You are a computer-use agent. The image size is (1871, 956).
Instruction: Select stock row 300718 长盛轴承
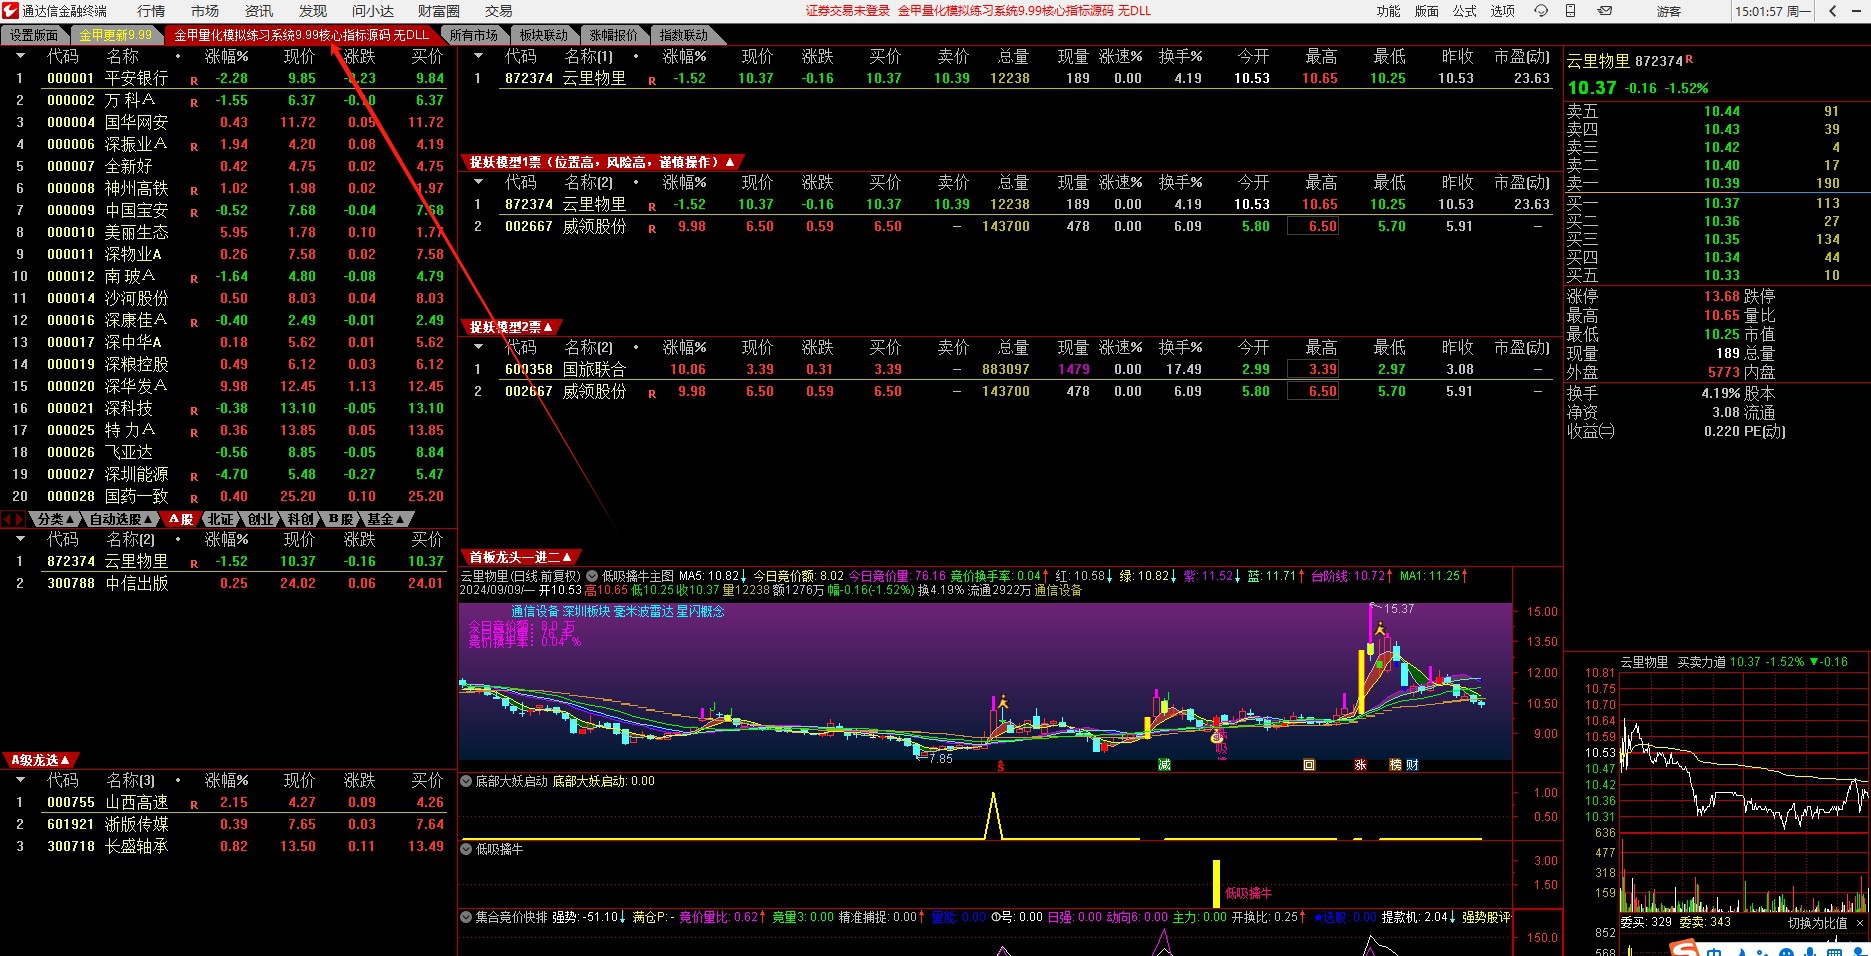(228, 846)
